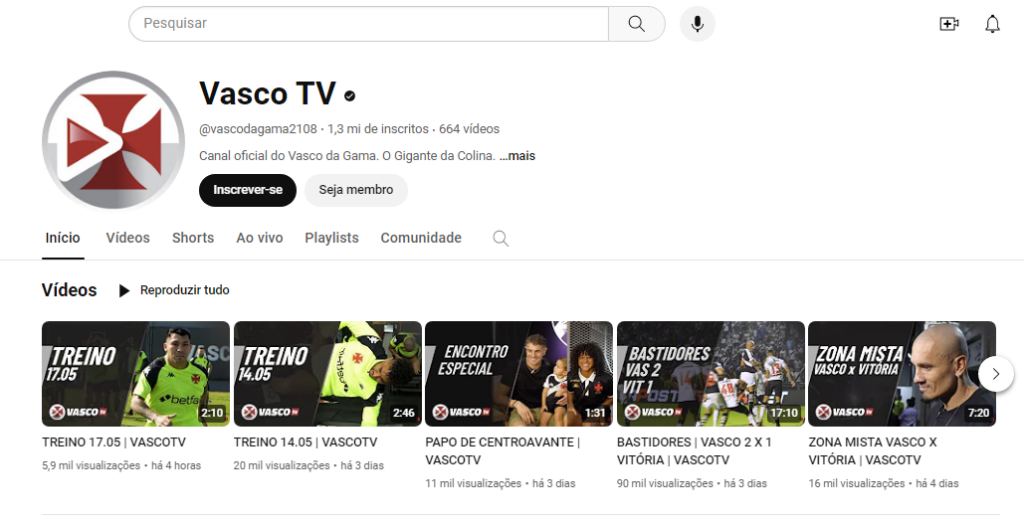1024x528 pixels.
Task: Open the Vídeos section heading
Action: [69, 290]
